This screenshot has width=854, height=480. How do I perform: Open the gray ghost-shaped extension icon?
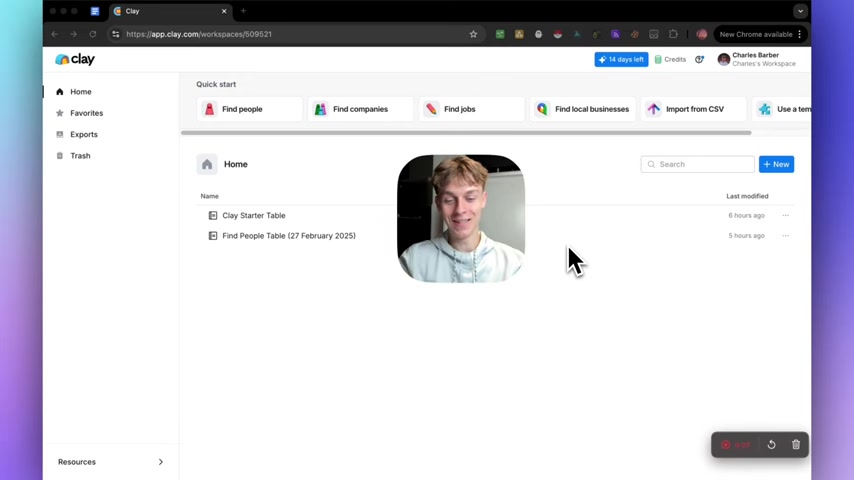538,34
